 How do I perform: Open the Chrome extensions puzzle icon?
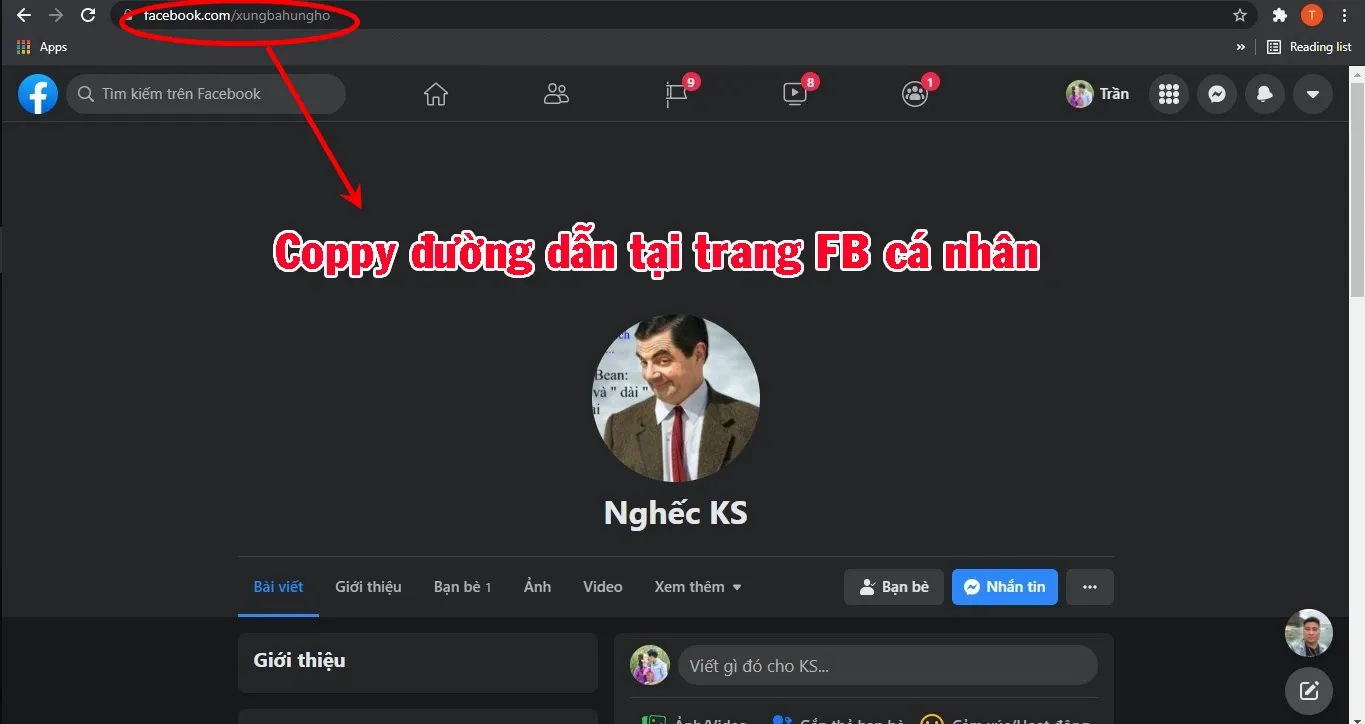(x=1279, y=15)
